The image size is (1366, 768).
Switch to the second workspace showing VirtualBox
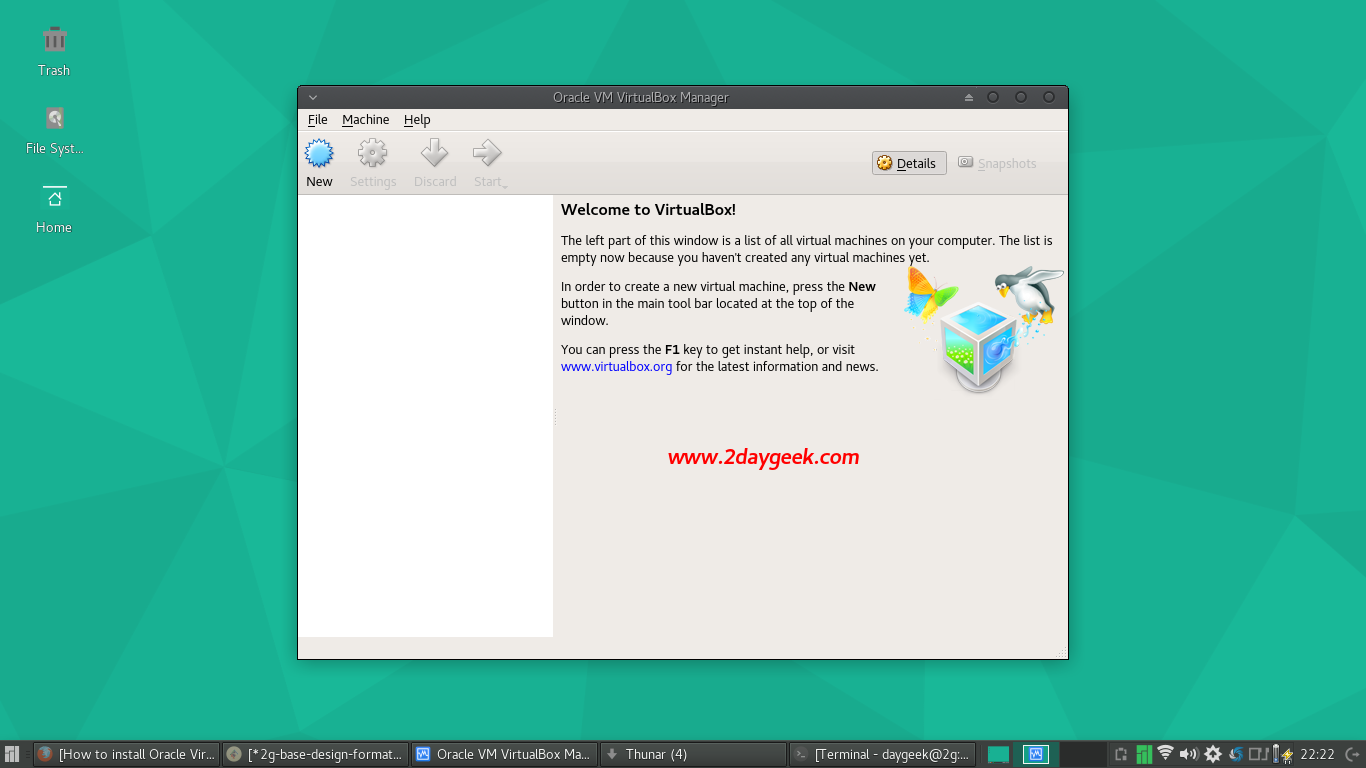pos(1037,754)
